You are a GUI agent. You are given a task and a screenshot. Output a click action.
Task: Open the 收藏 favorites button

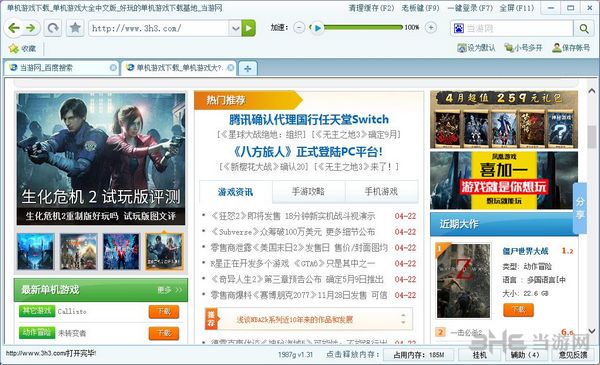[23, 49]
